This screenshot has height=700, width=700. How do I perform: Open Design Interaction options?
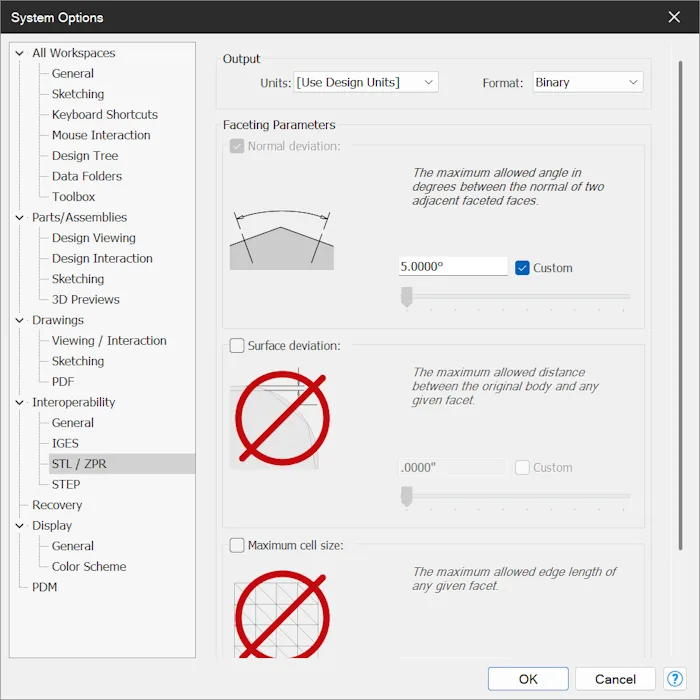pyautogui.click(x=102, y=258)
